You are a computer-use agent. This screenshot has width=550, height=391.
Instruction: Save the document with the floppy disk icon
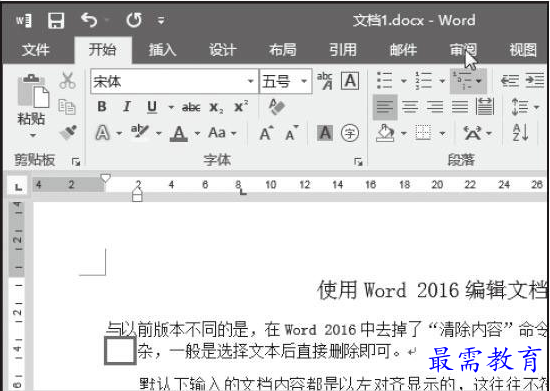[x=56, y=21]
